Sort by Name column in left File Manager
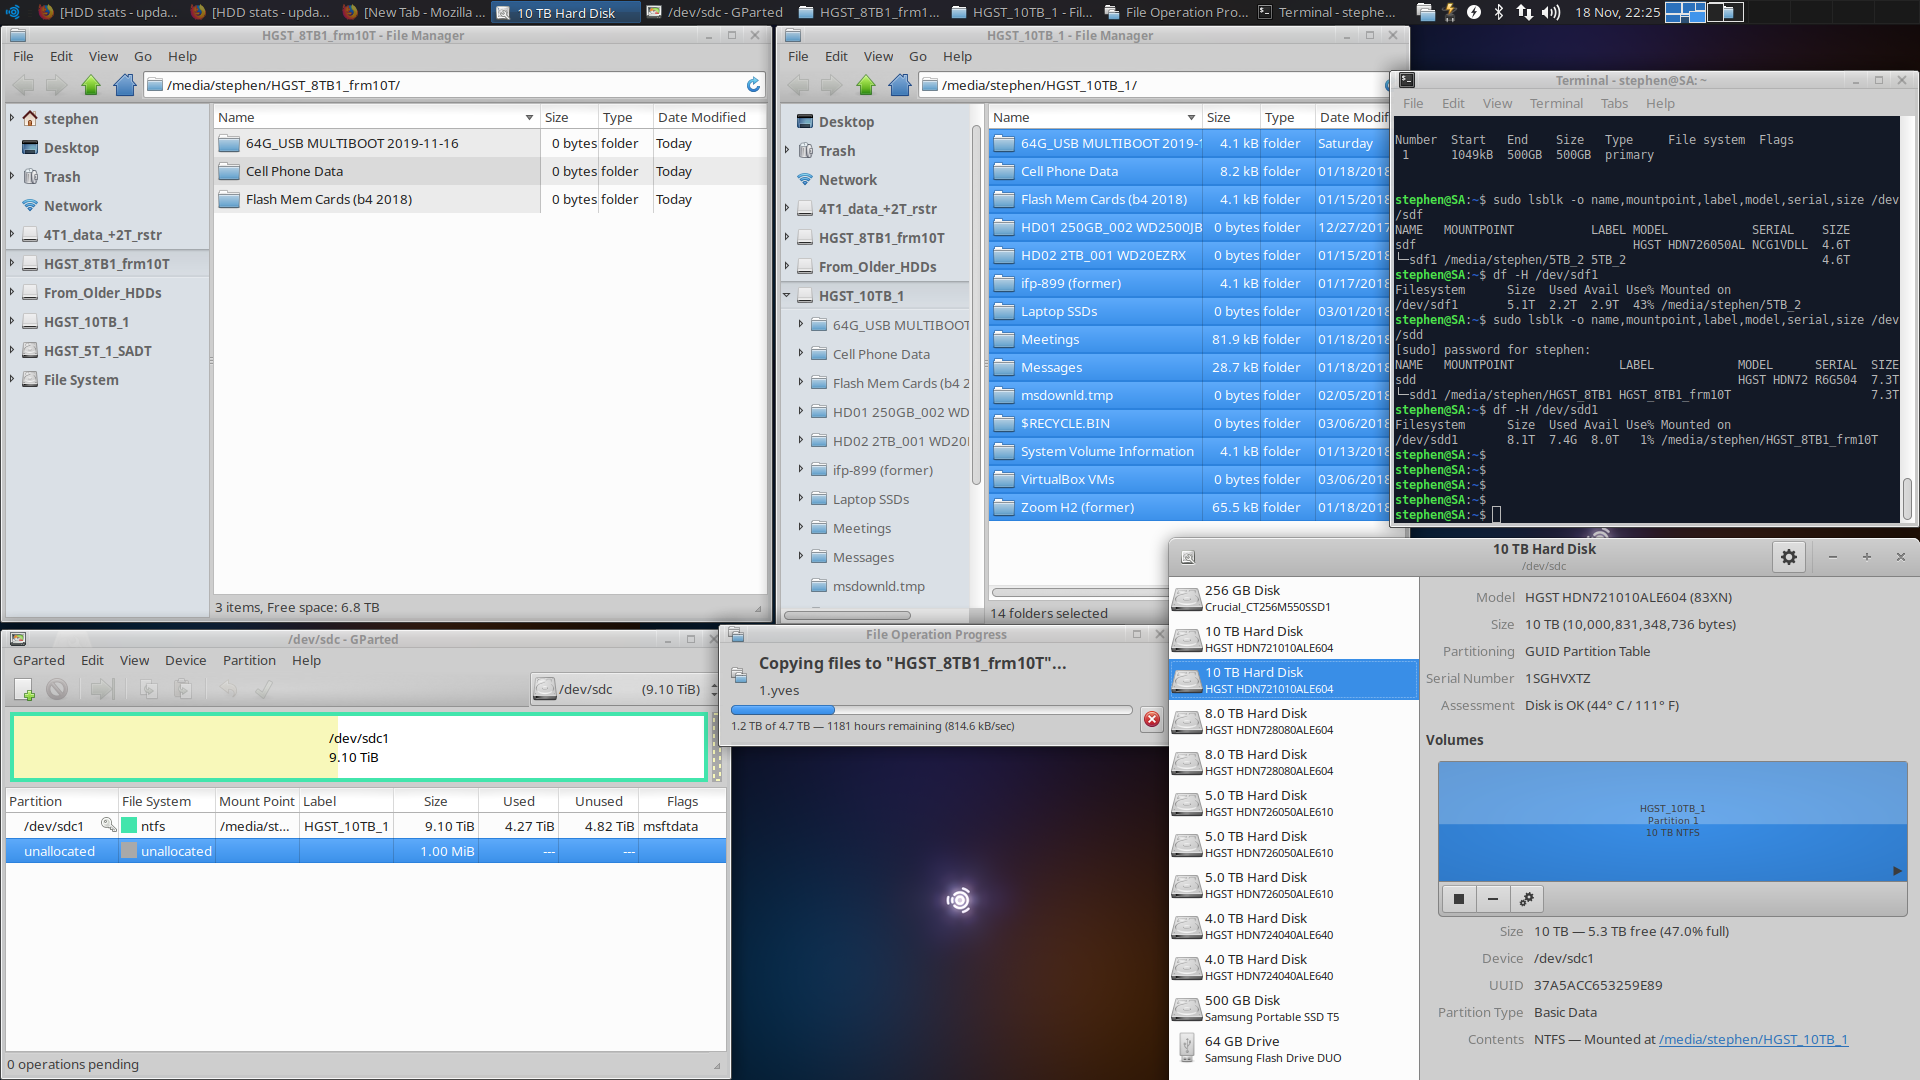Image resolution: width=1920 pixels, height=1080 pixels. 376,117
